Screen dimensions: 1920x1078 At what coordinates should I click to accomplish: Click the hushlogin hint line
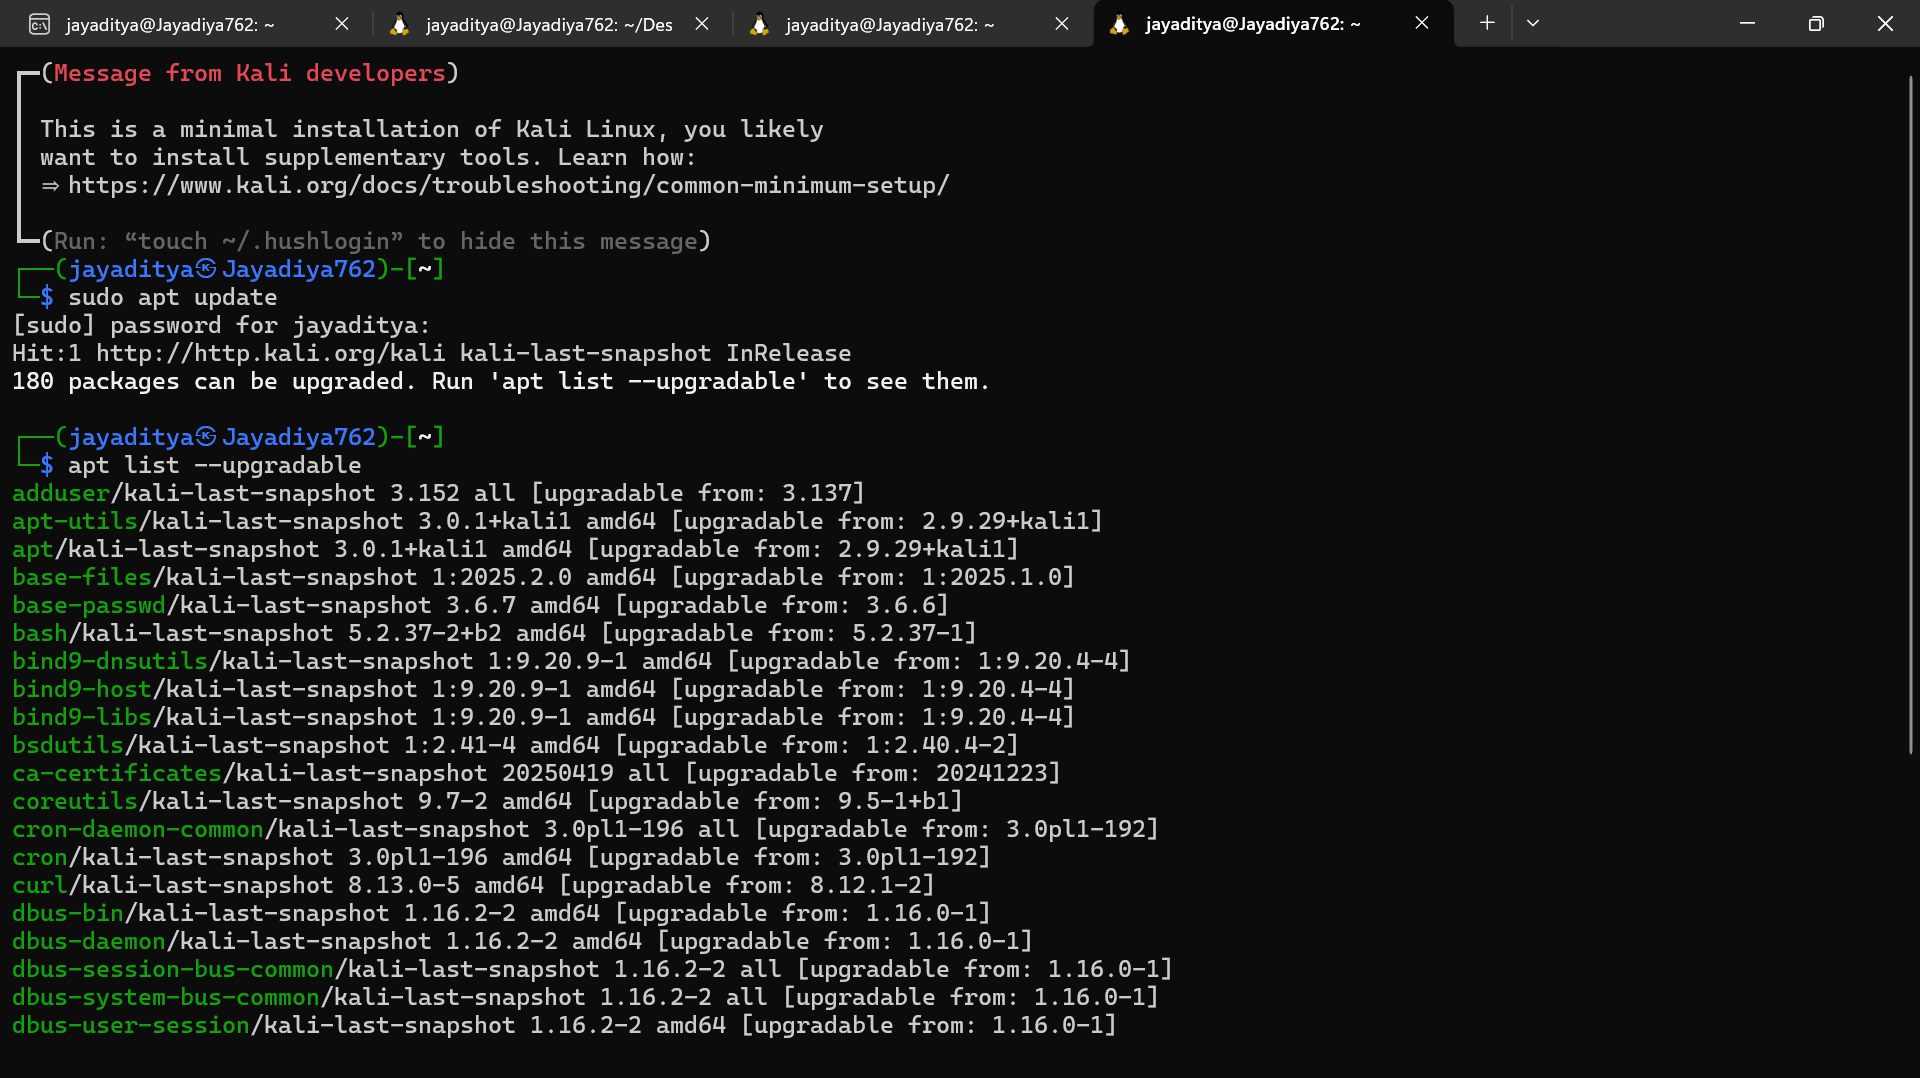pos(375,242)
